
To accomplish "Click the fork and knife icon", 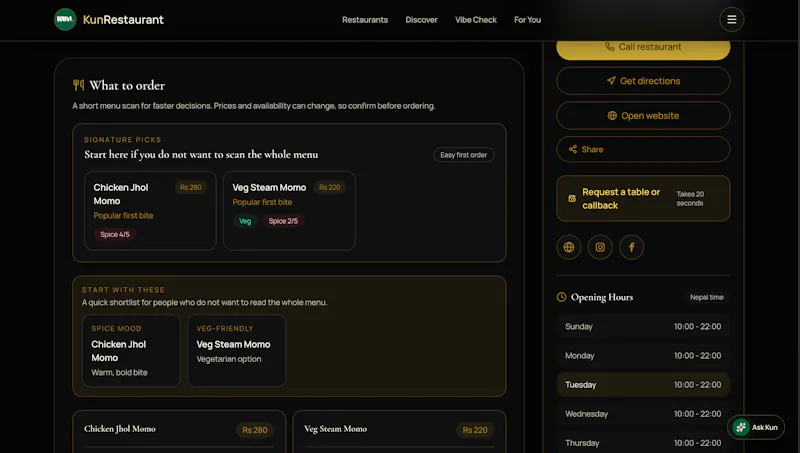I will pyautogui.click(x=78, y=85).
